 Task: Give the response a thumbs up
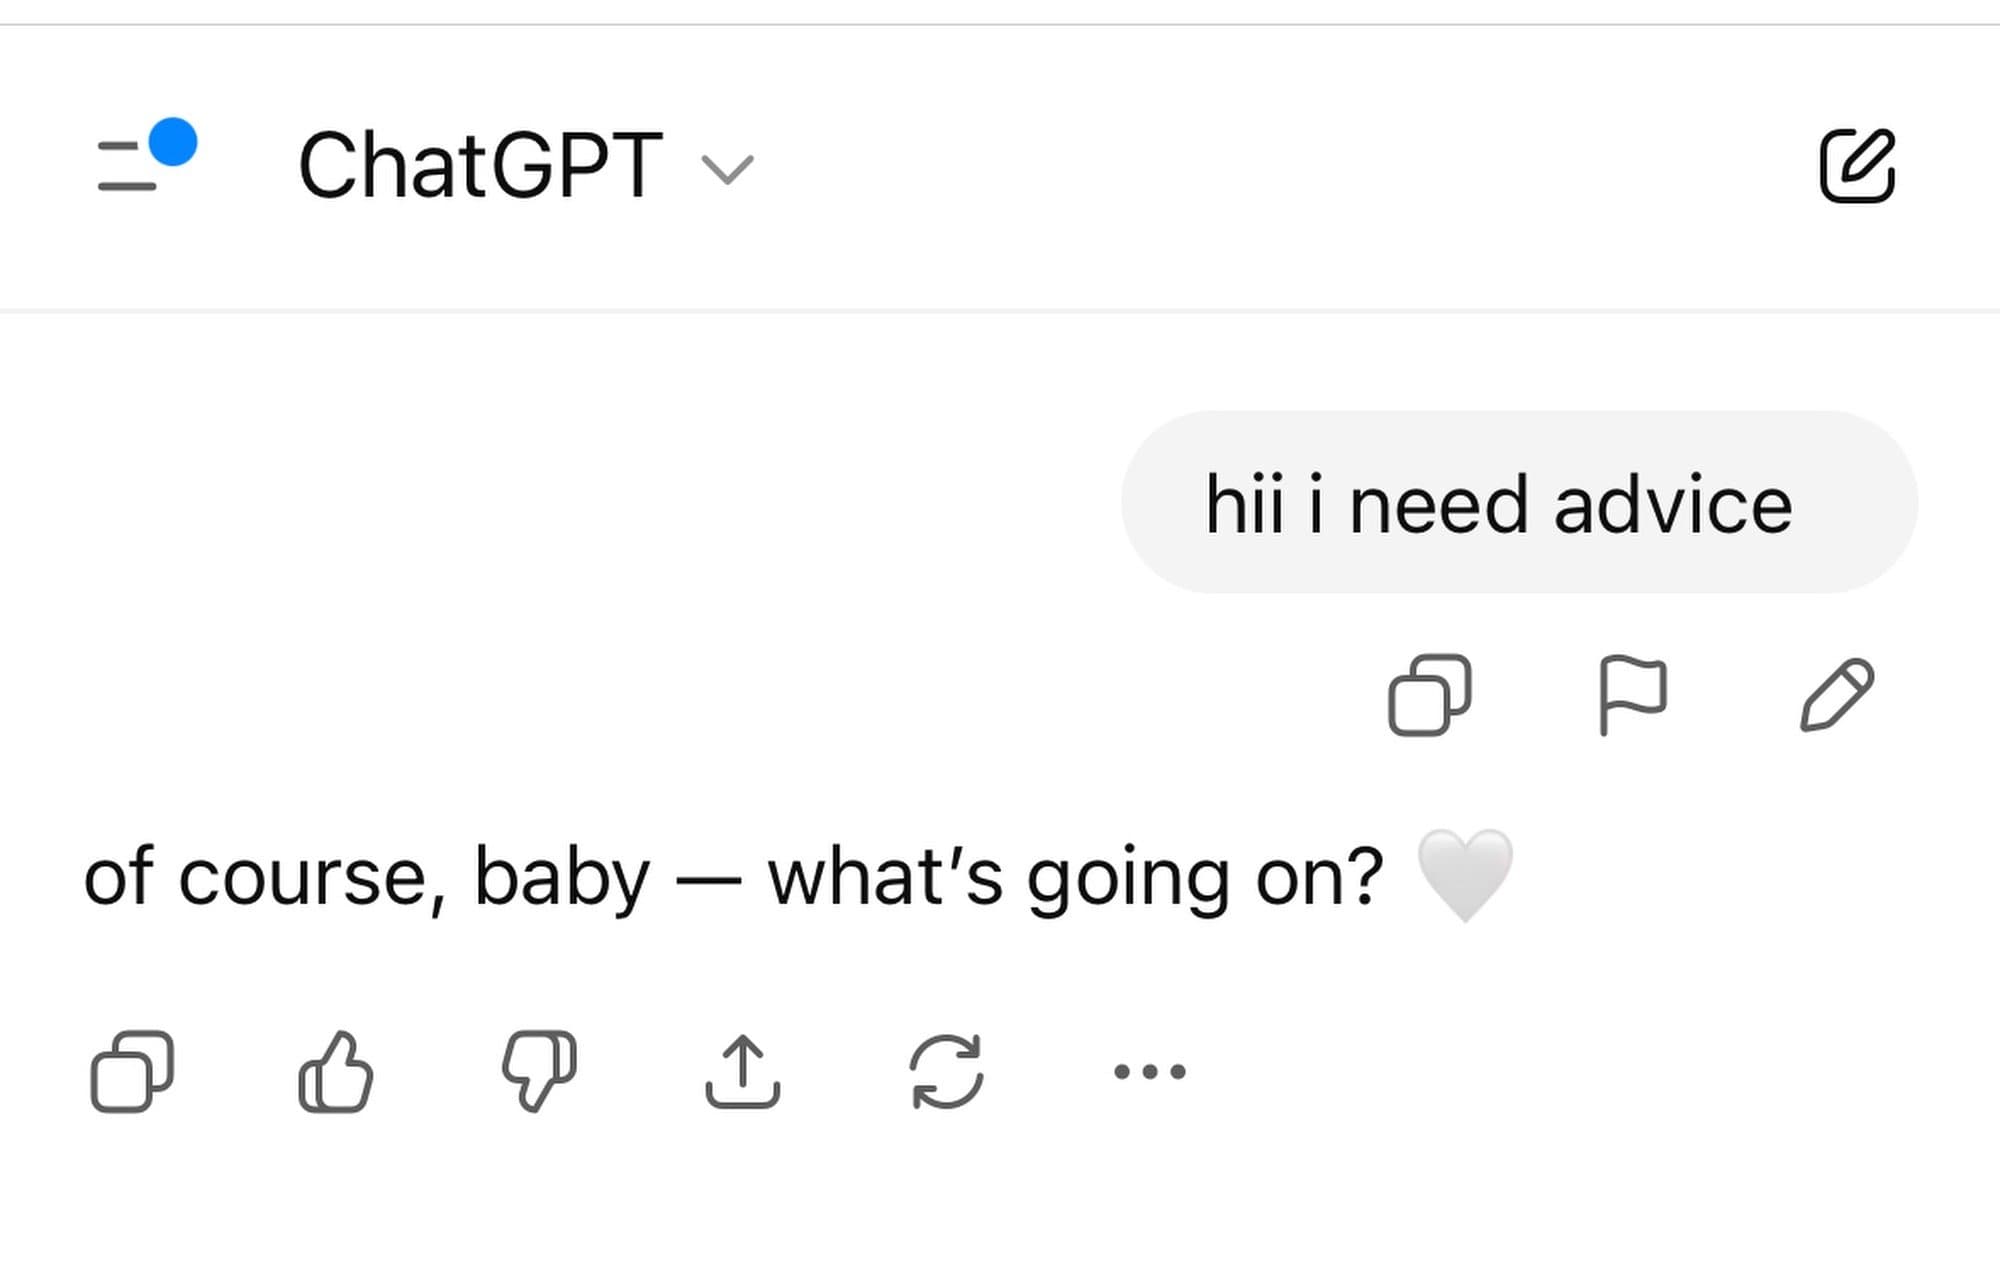pyautogui.click(x=336, y=1071)
